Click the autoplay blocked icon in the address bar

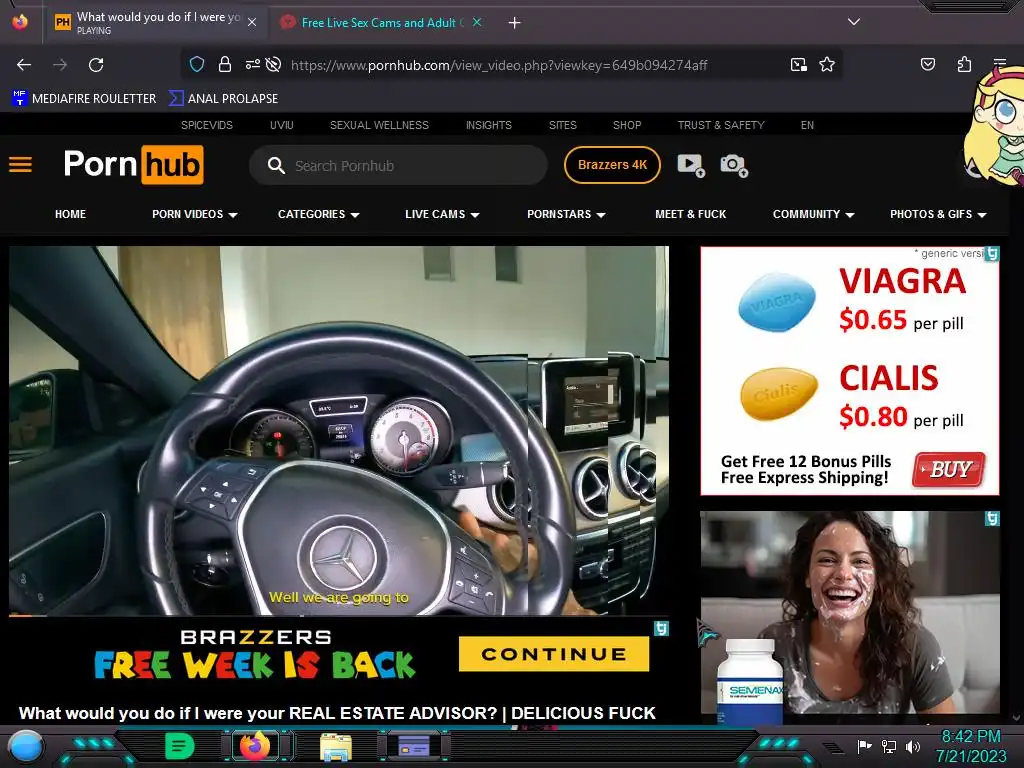tap(274, 64)
